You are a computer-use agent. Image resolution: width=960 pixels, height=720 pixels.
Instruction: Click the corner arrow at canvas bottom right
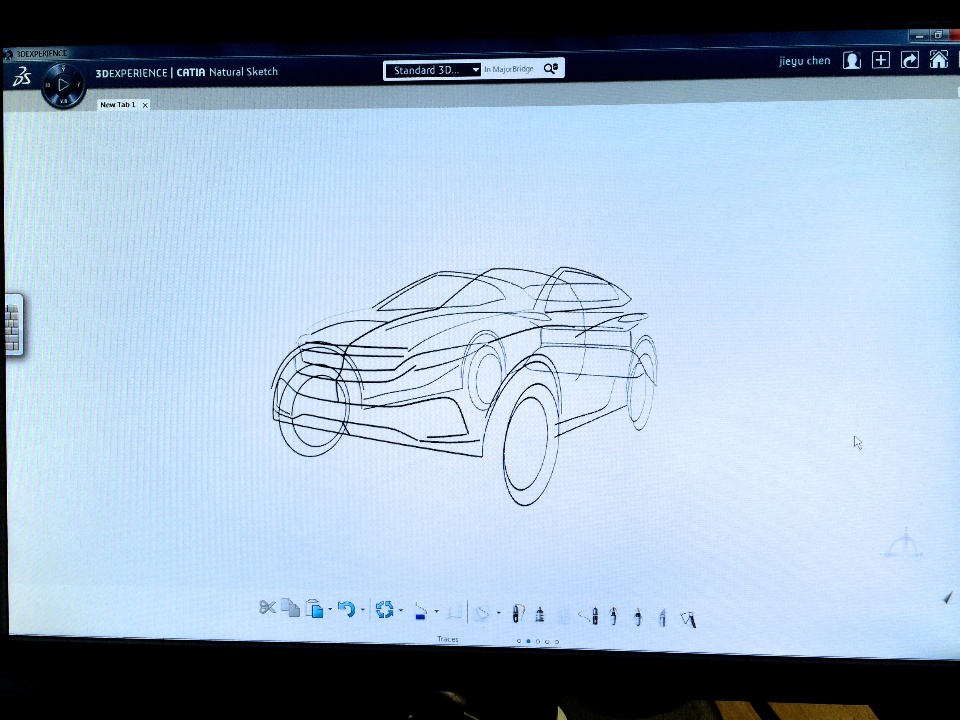click(948, 598)
